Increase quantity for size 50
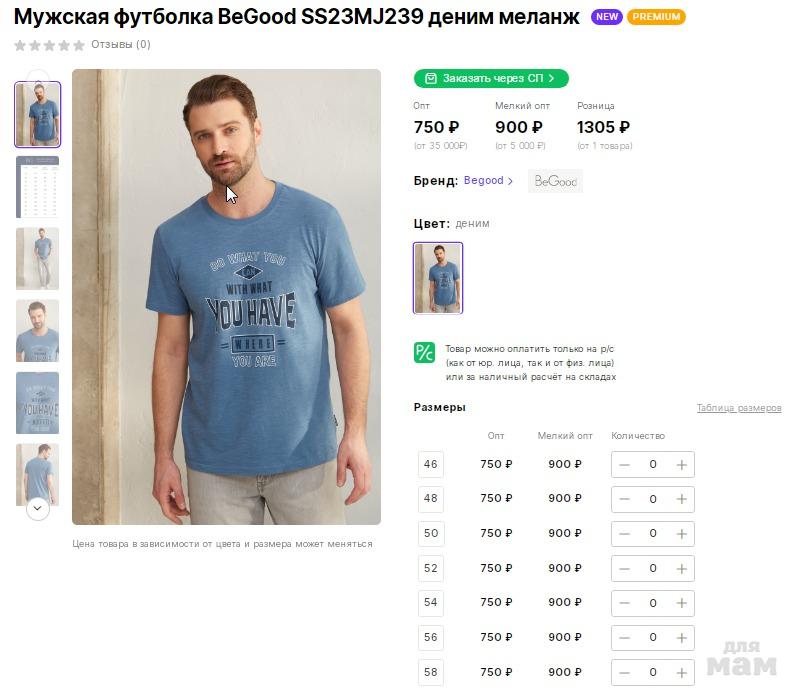 (x=682, y=534)
